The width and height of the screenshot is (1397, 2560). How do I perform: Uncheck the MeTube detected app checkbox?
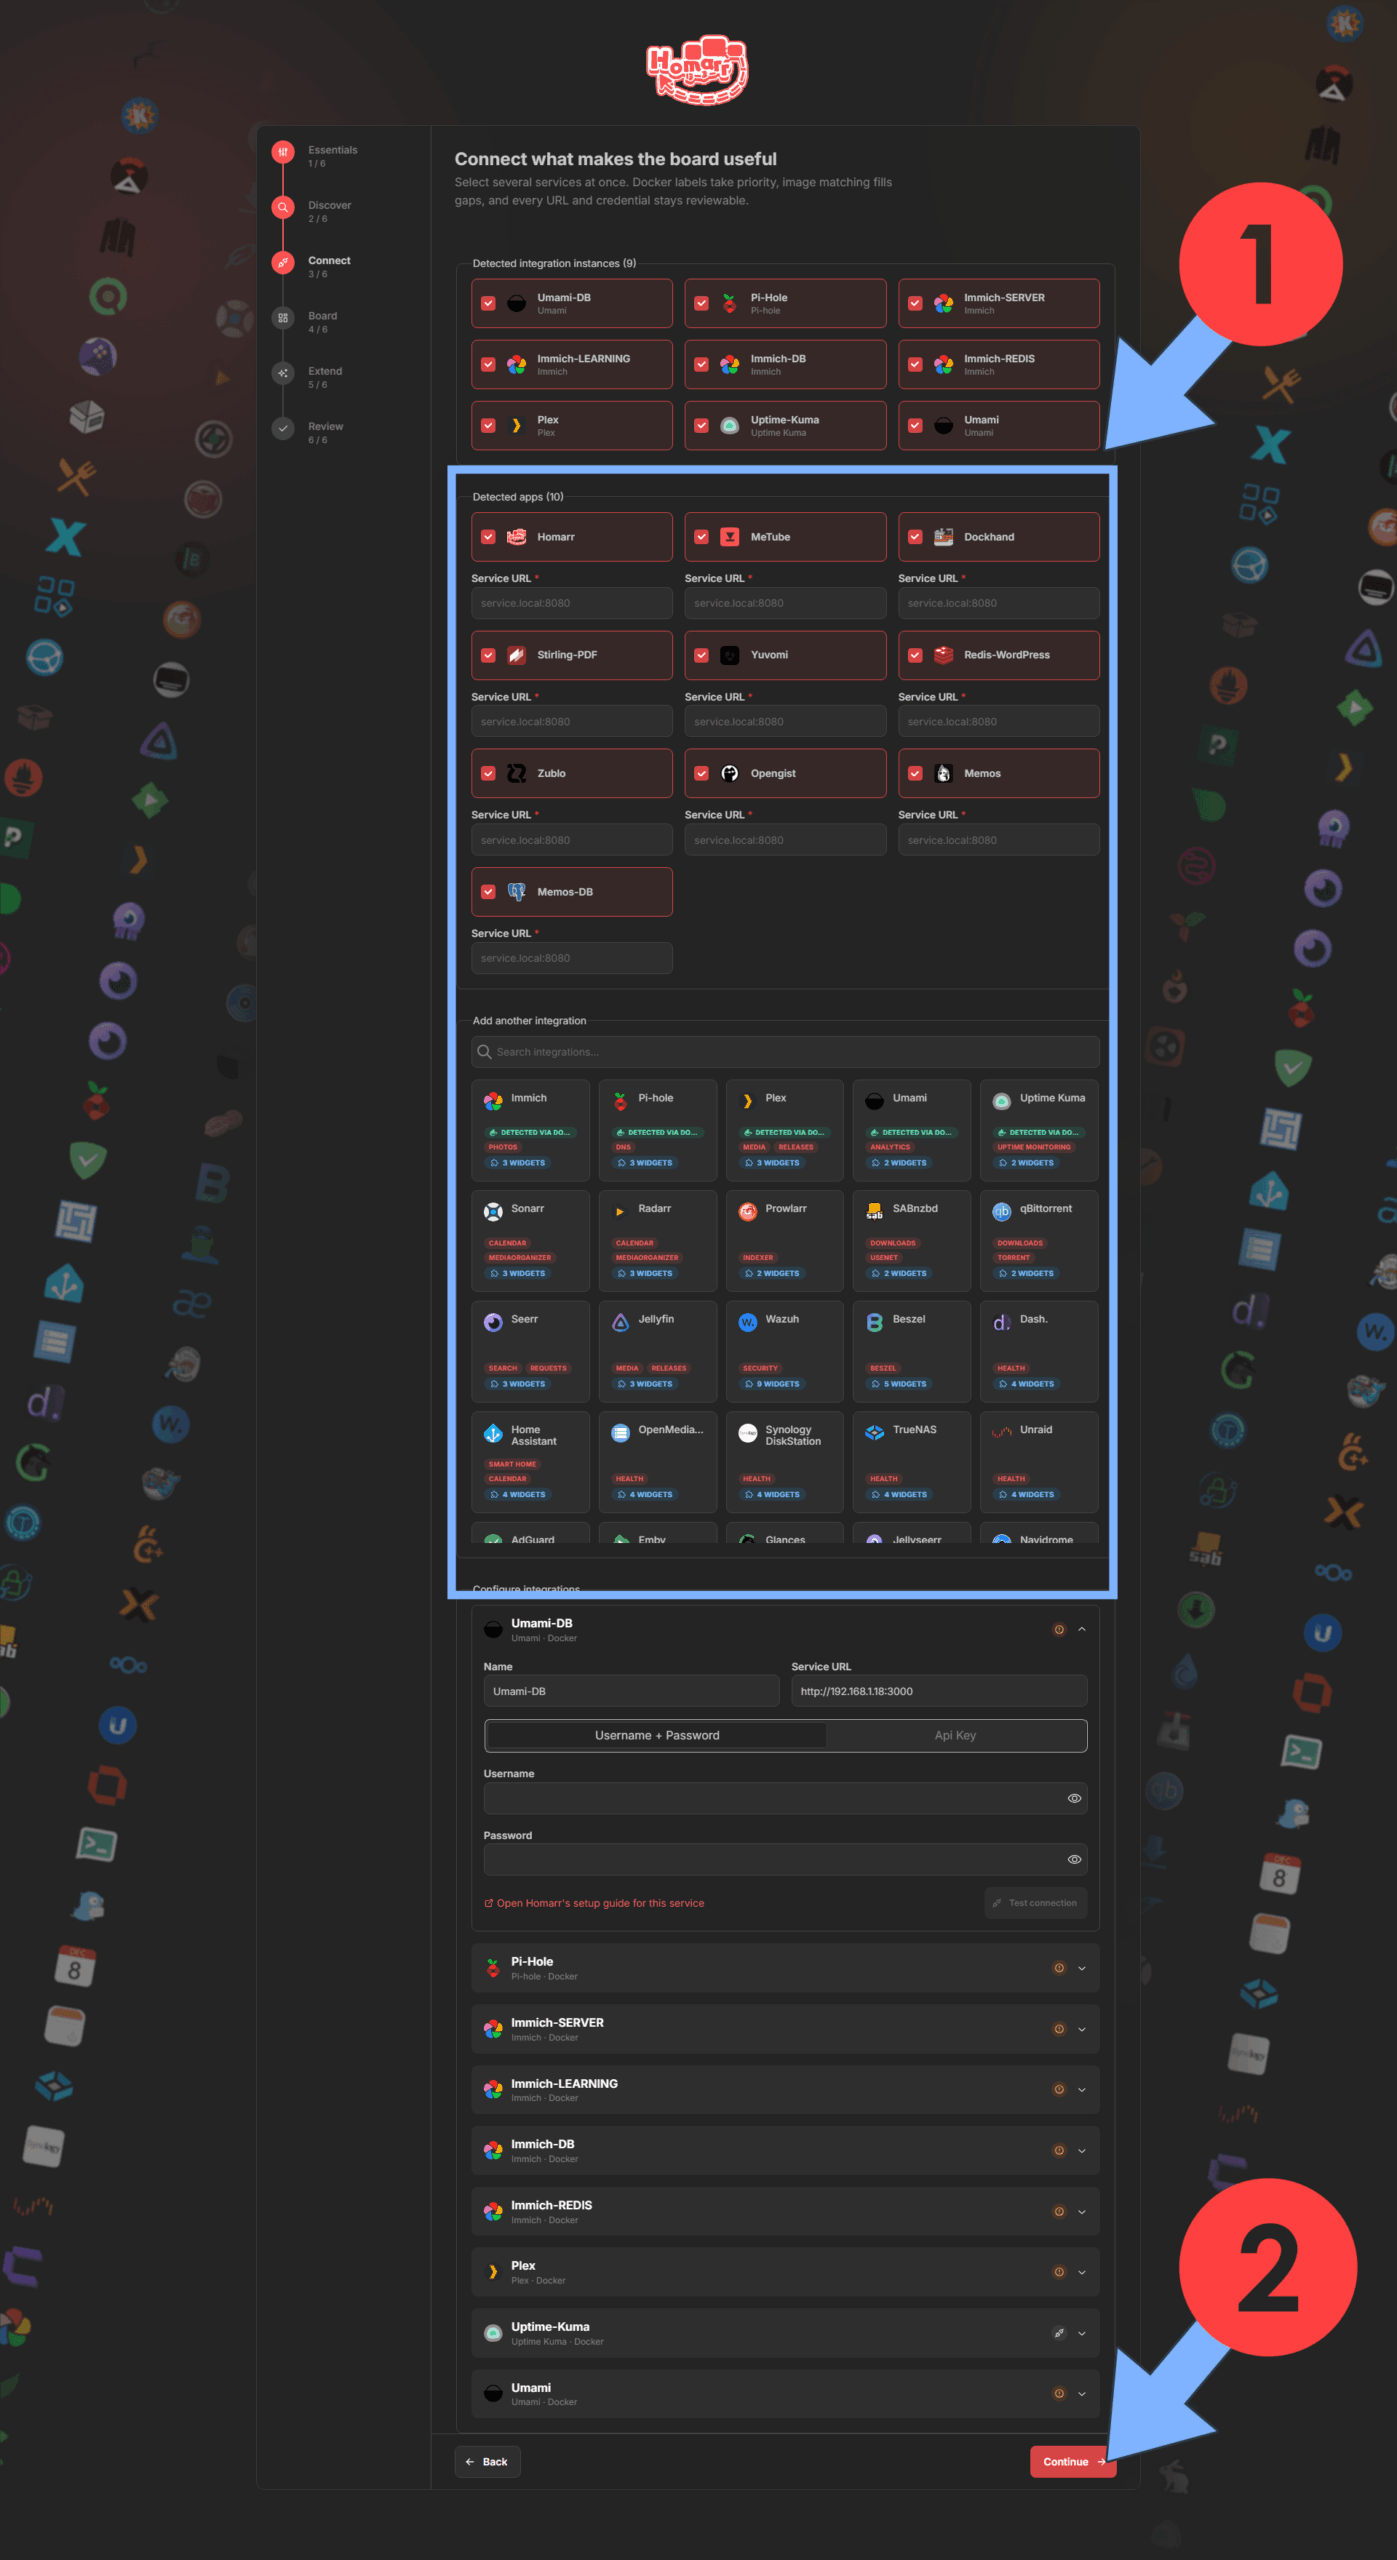[702, 537]
